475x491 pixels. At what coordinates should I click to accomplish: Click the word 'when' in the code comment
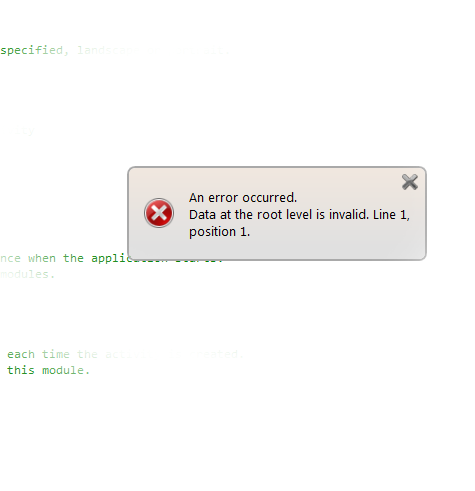[x=42, y=258]
